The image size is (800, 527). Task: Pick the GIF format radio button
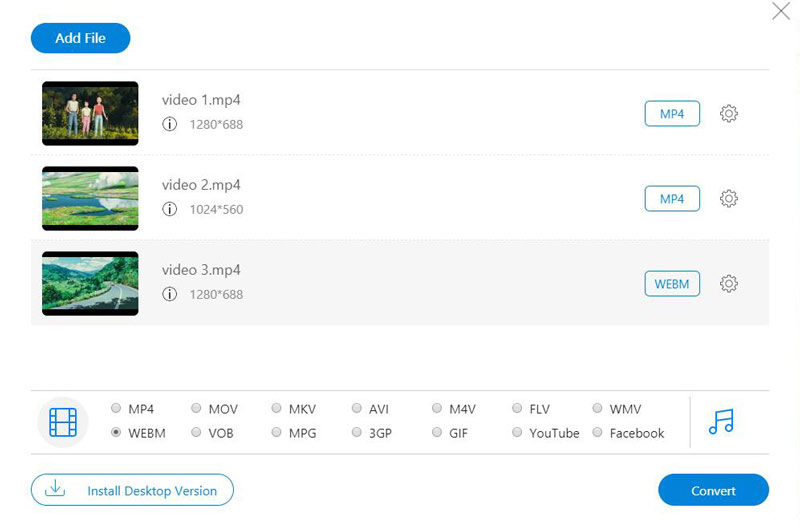point(438,433)
